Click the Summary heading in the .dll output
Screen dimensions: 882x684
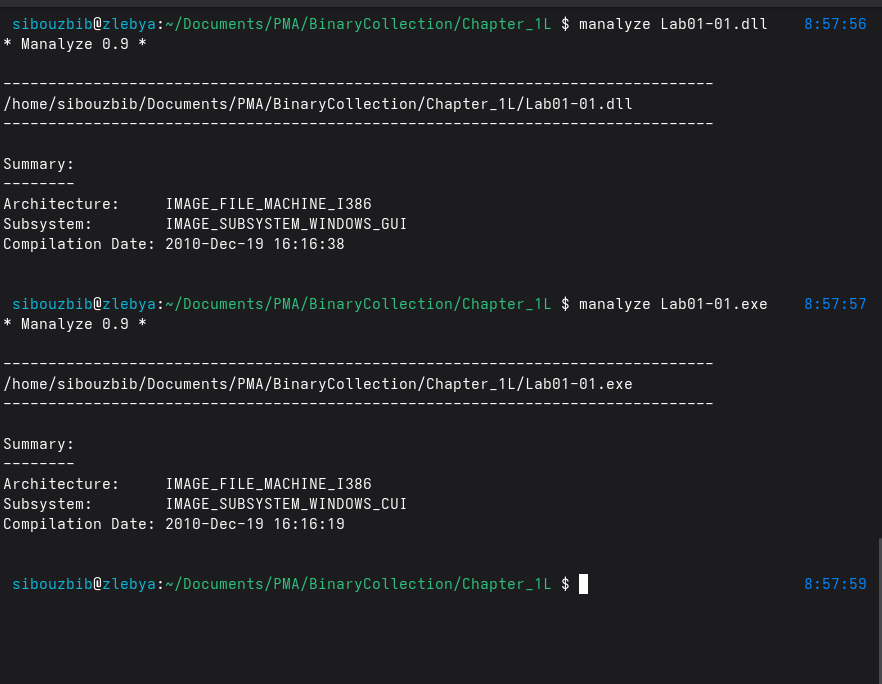[39, 164]
